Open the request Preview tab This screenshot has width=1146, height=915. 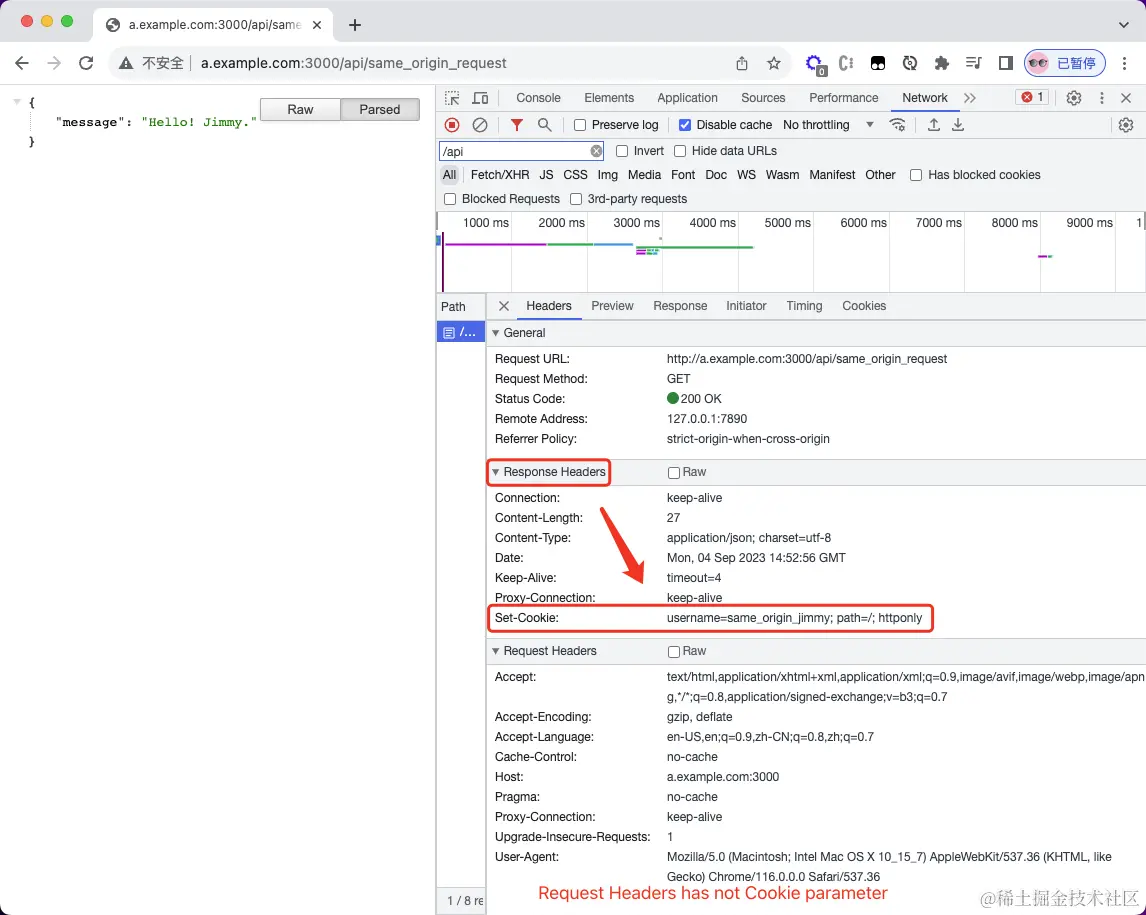(612, 306)
